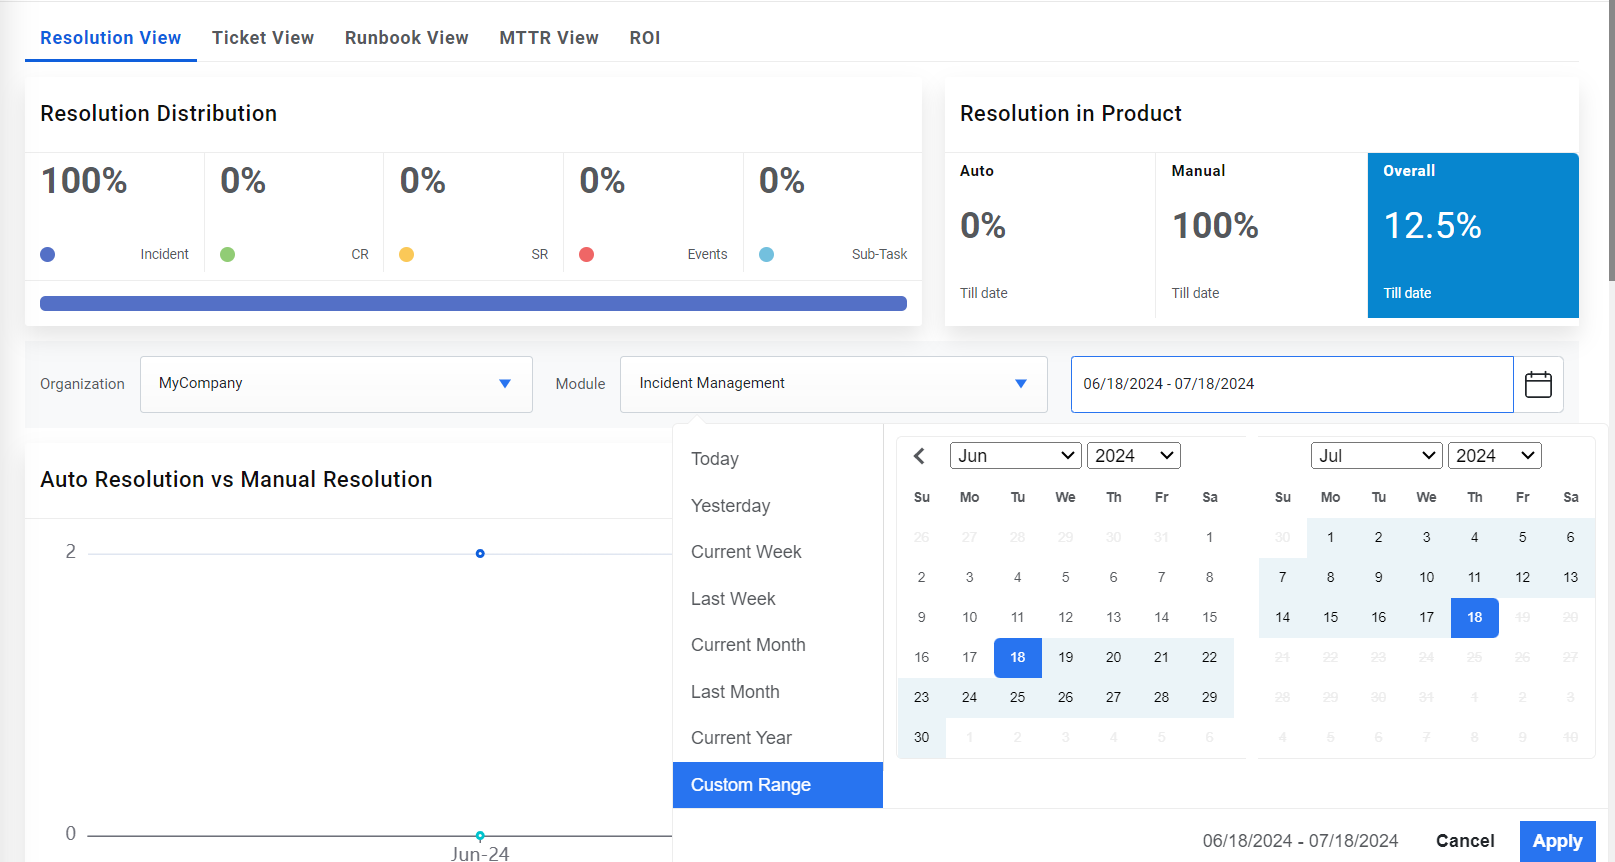
Task: Open the Jul month selector
Action: point(1376,456)
